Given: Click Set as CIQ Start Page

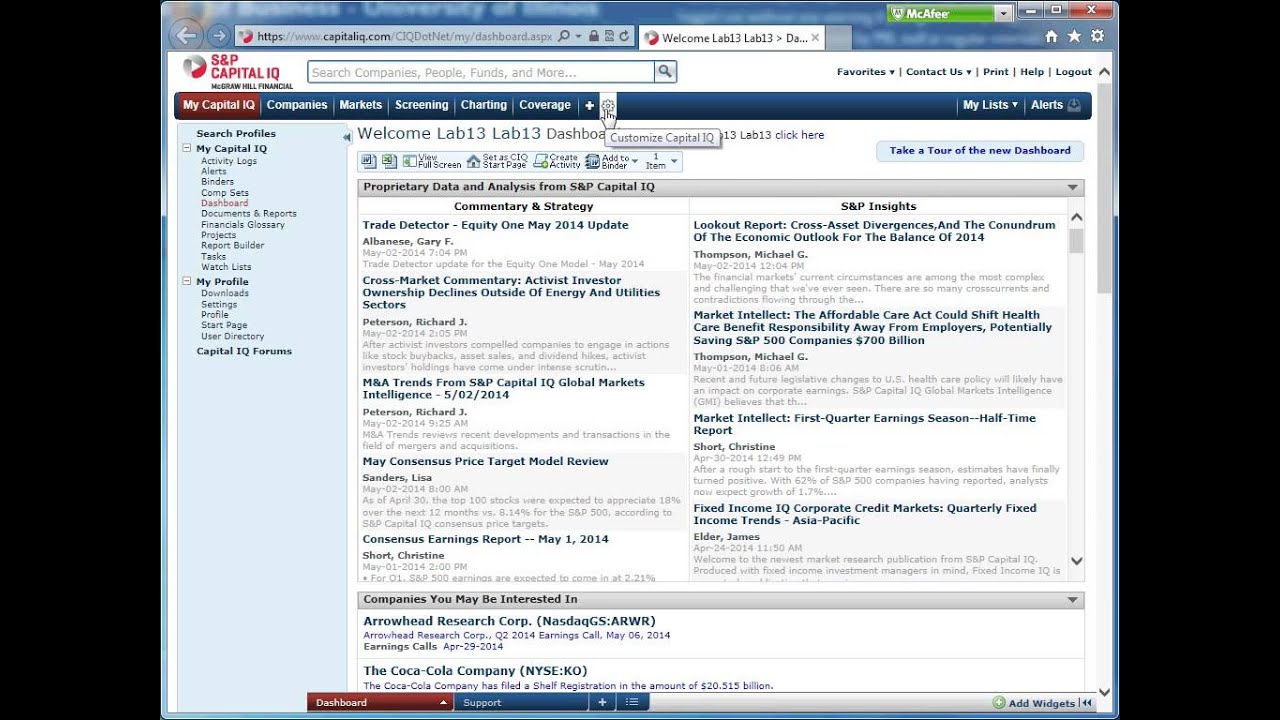Looking at the screenshot, I should (497, 161).
